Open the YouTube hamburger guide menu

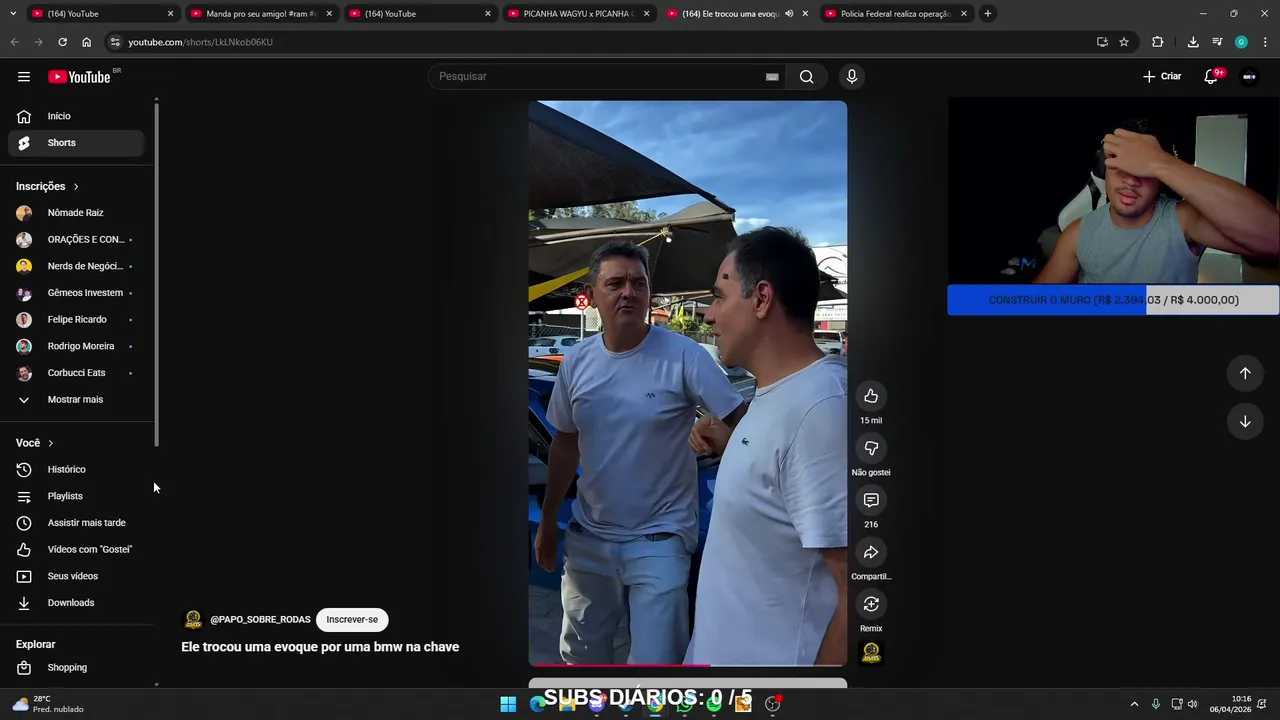[x=24, y=77]
